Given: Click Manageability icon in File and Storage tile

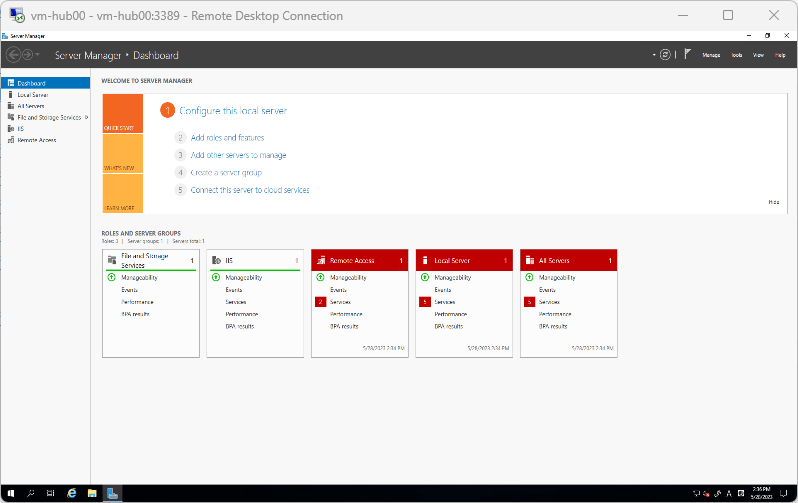Looking at the screenshot, I should pyautogui.click(x=111, y=277).
